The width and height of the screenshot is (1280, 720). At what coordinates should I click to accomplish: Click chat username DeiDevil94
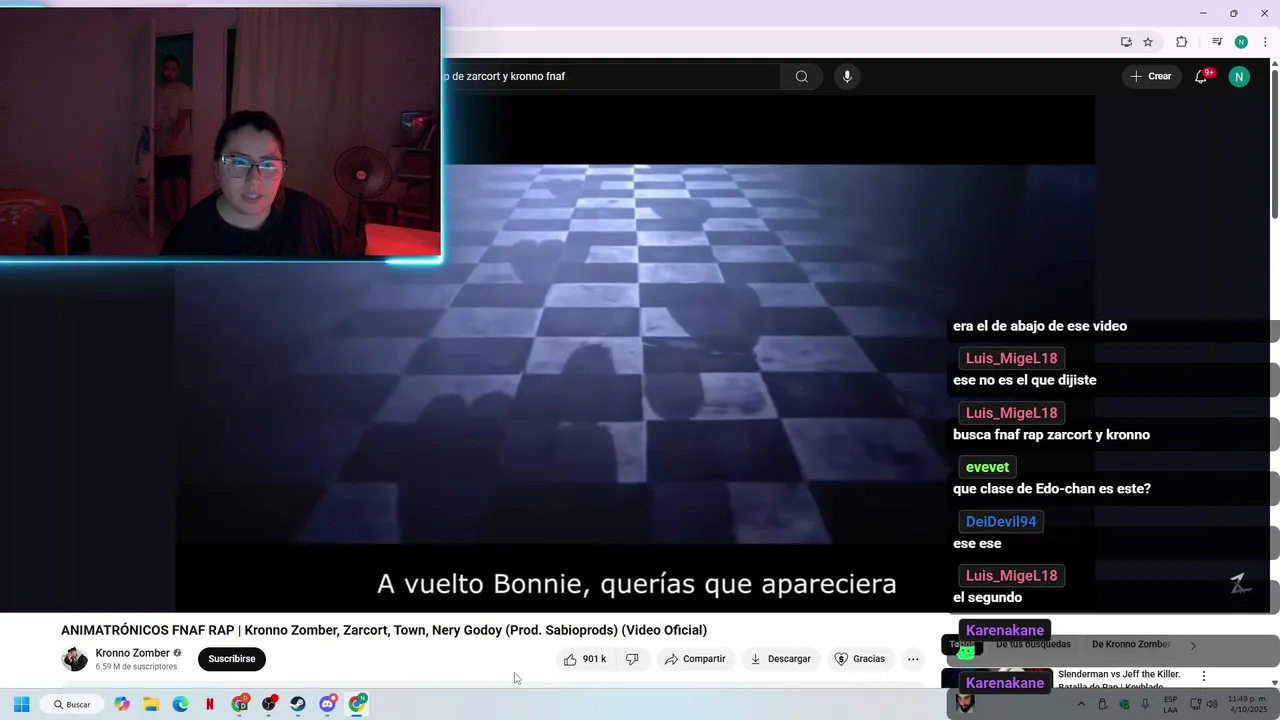click(x=1001, y=521)
